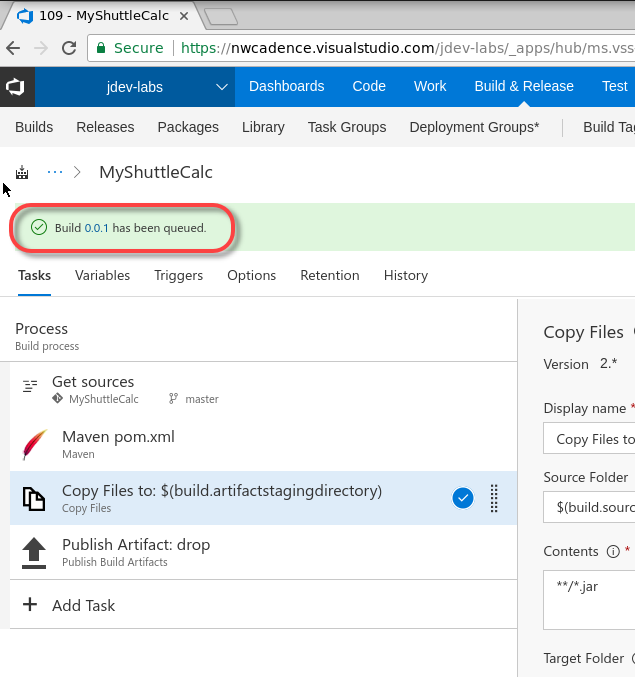Click the Source Folder input field
Image resolution: width=635 pixels, height=677 pixels.
pos(589,507)
